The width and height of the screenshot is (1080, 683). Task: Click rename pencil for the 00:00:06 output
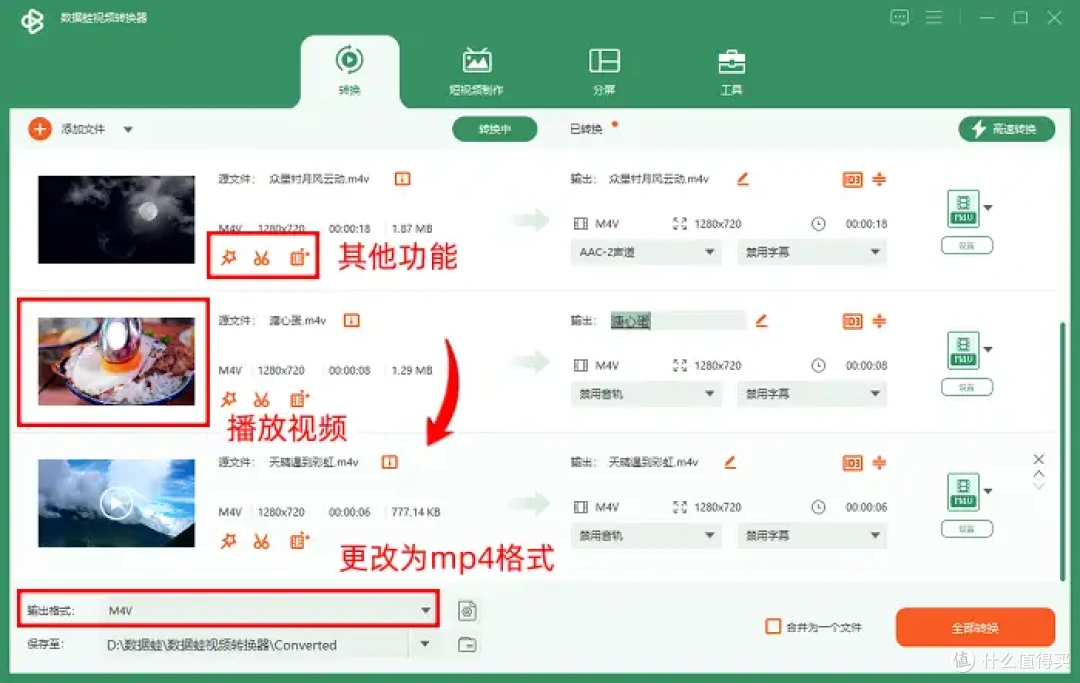click(x=730, y=462)
